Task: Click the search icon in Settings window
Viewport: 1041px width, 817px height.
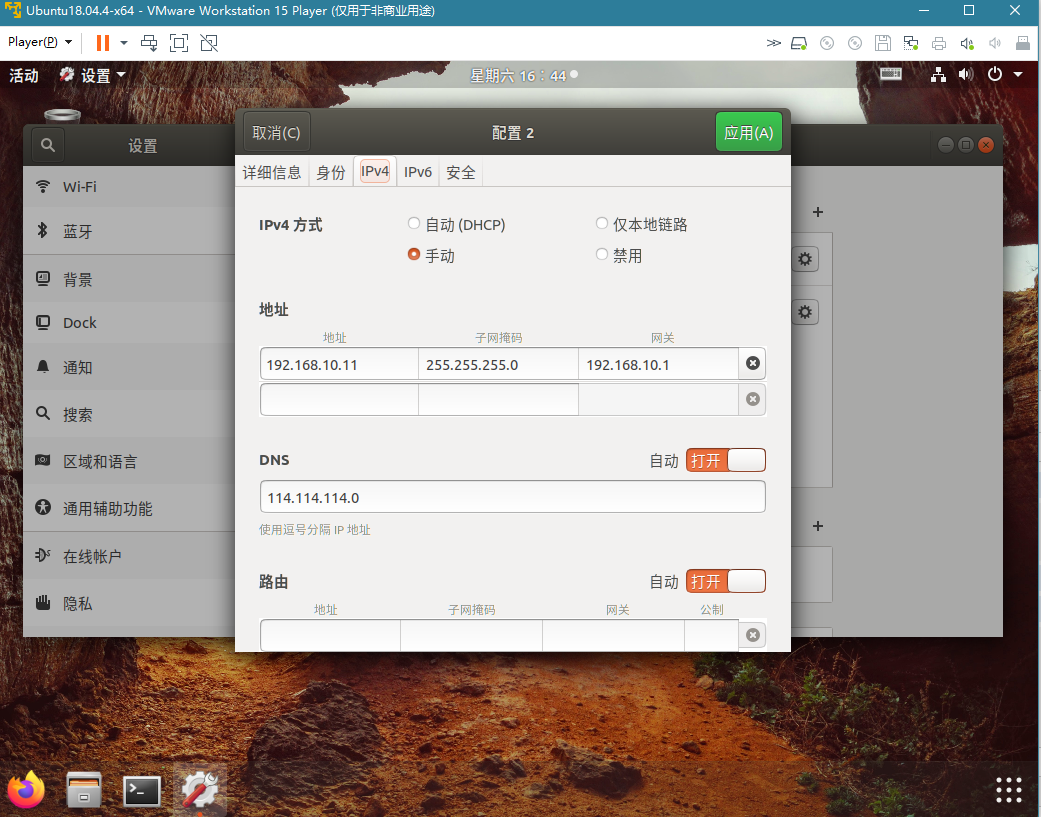Action: (x=47, y=145)
